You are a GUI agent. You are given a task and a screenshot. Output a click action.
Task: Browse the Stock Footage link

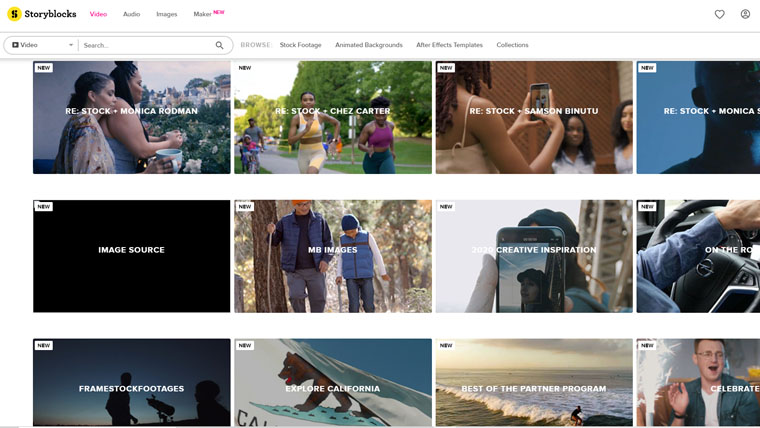pos(300,45)
